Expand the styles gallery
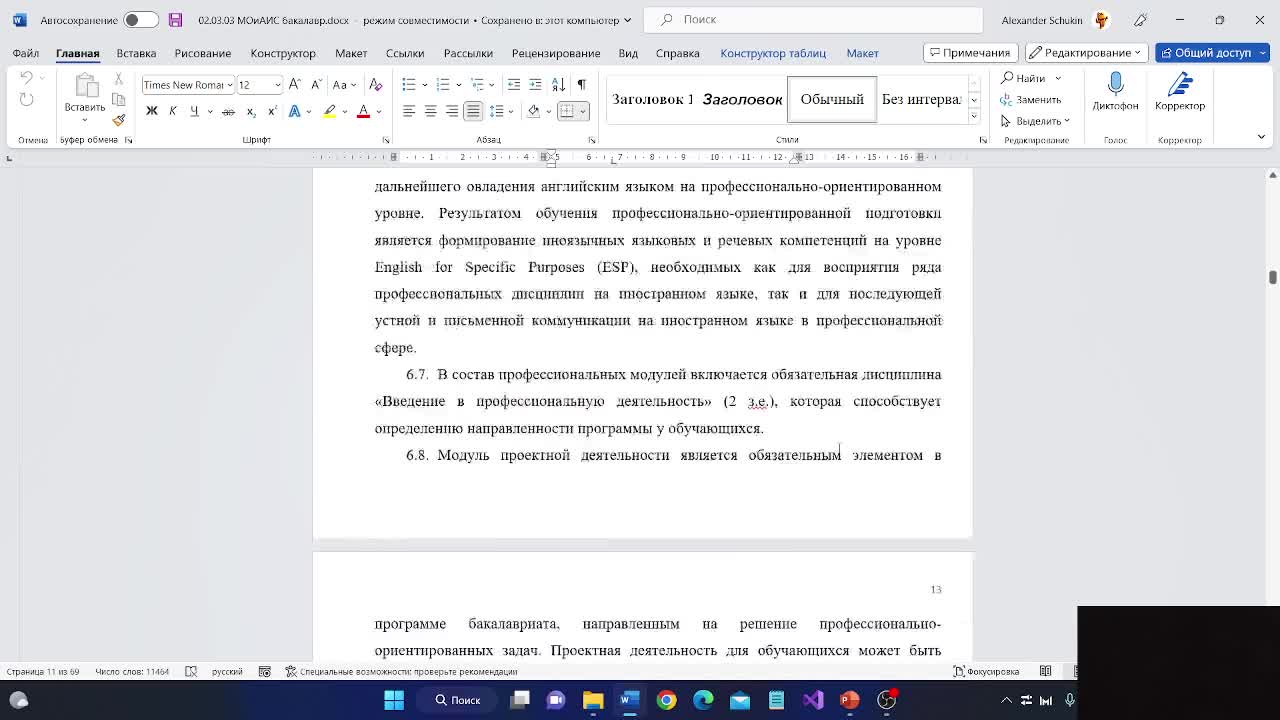1280x720 pixels. [974, 116]
